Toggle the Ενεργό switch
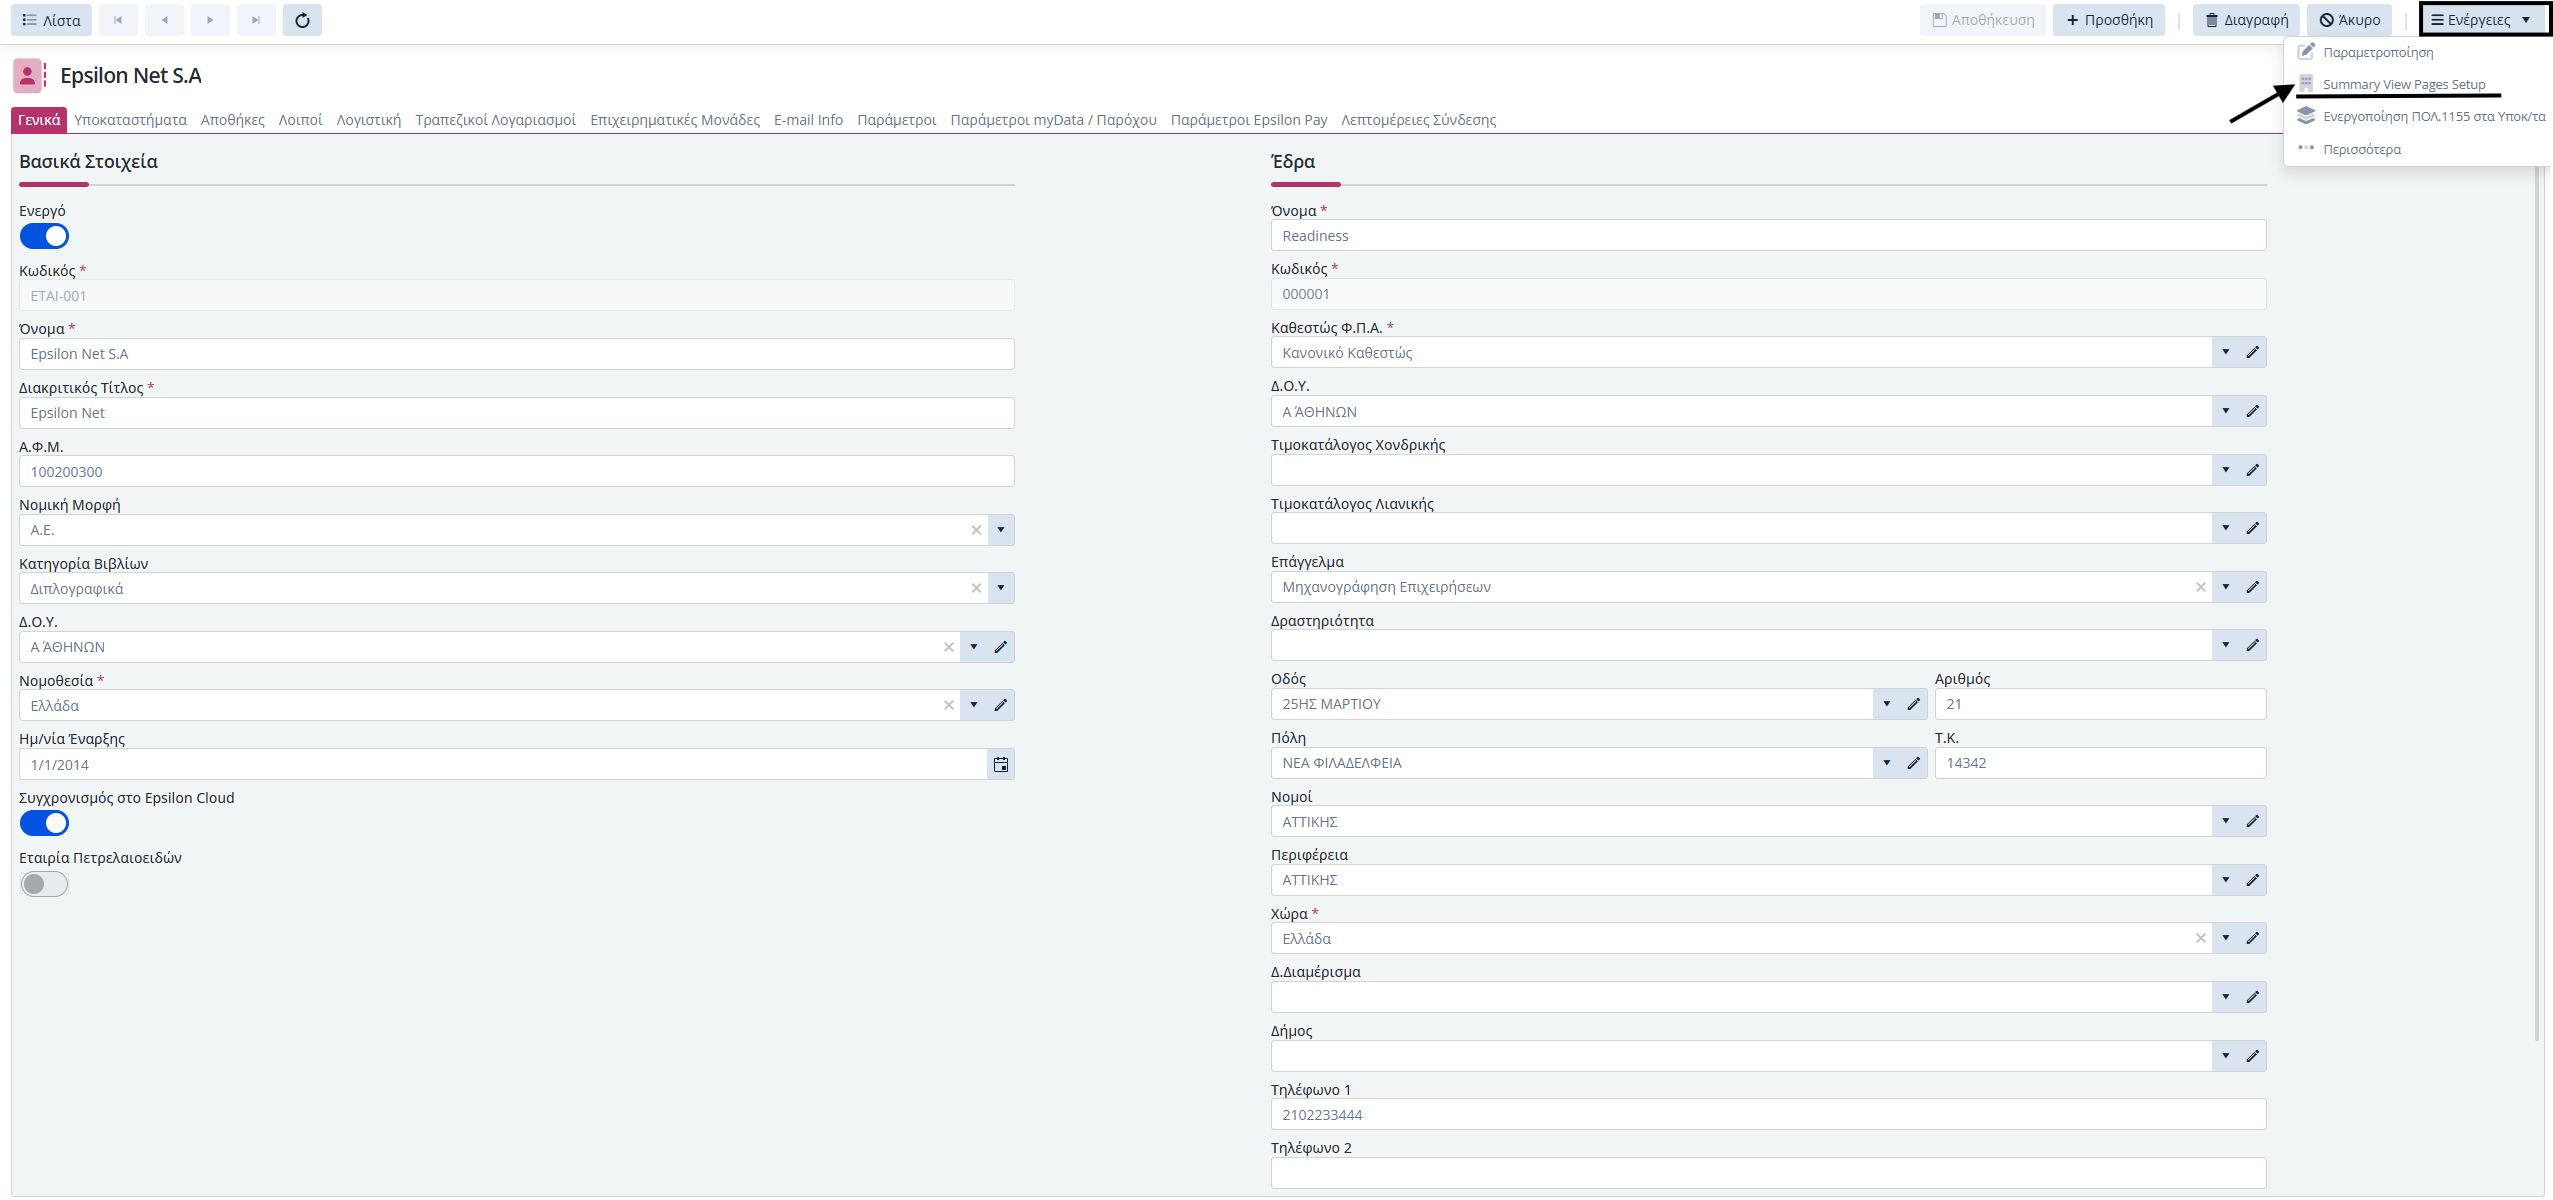 coord(44,236)
